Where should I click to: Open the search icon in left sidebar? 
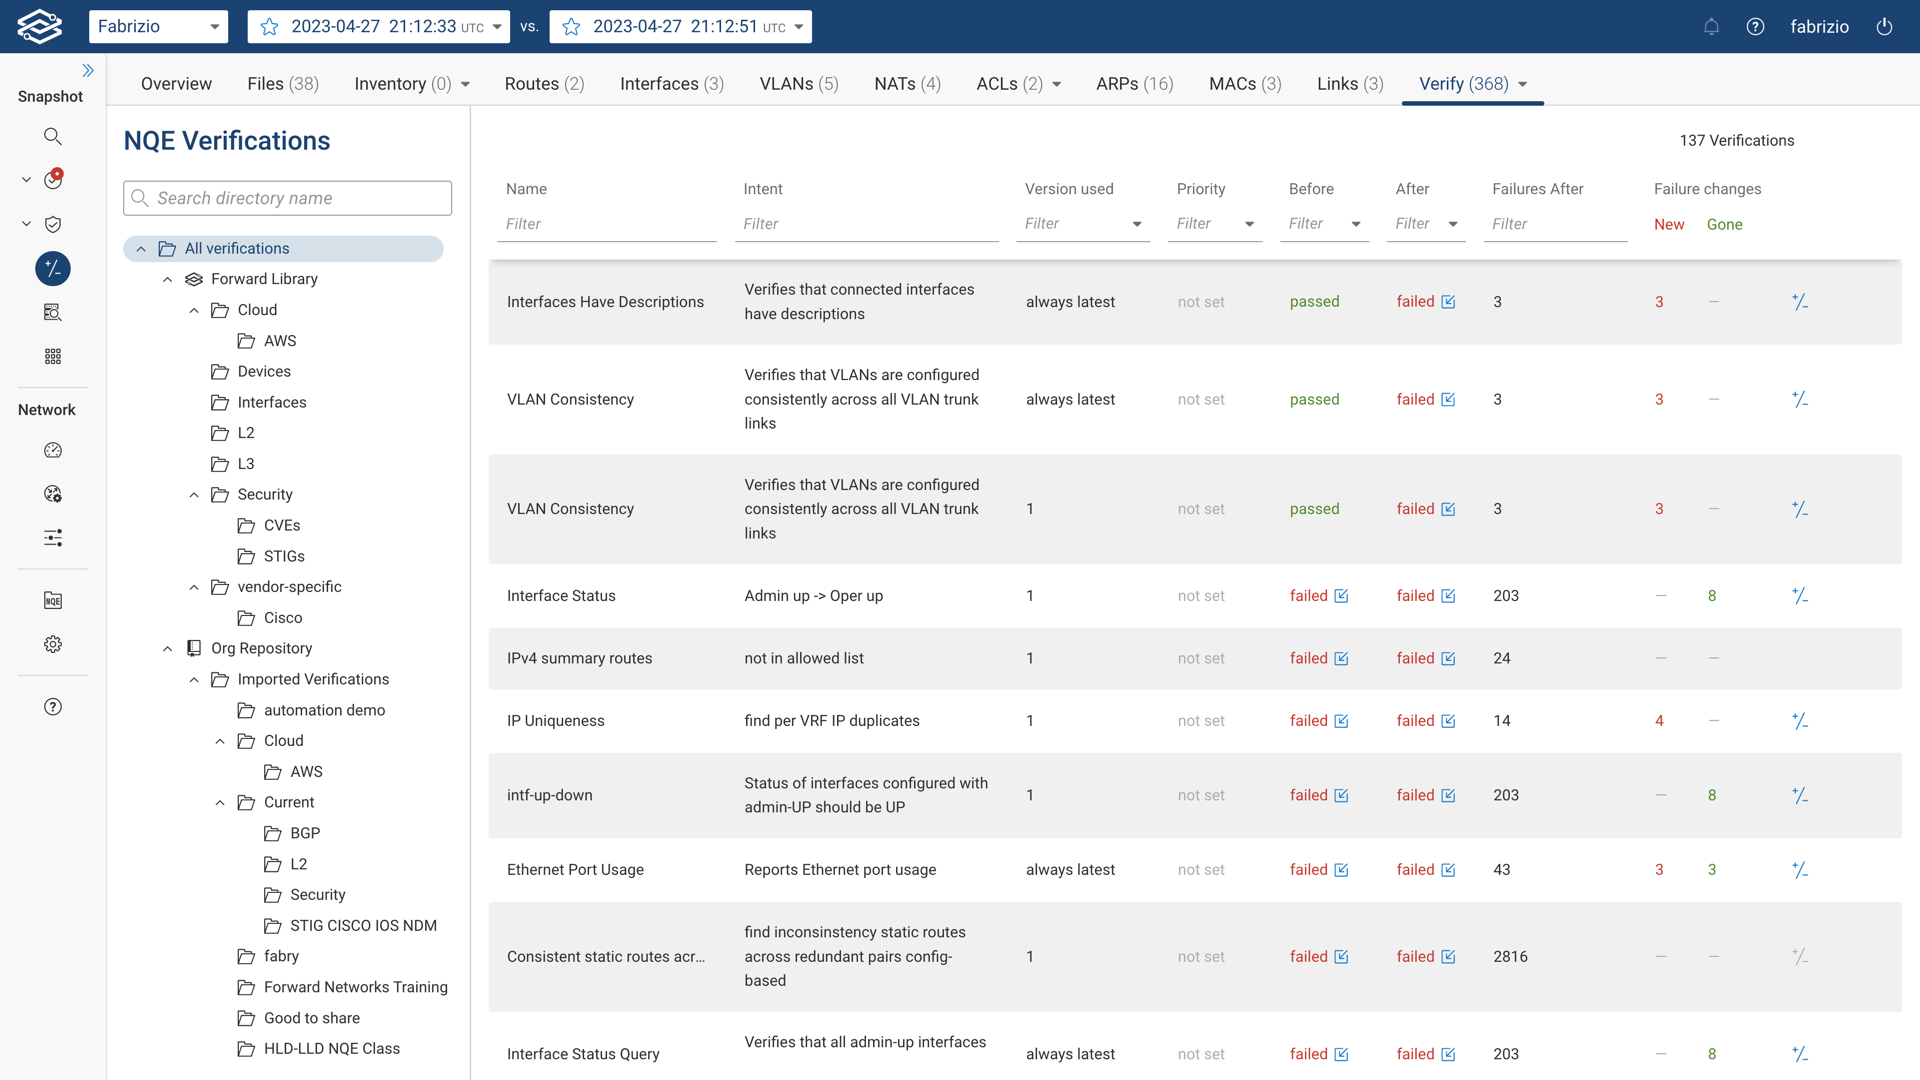53,136
